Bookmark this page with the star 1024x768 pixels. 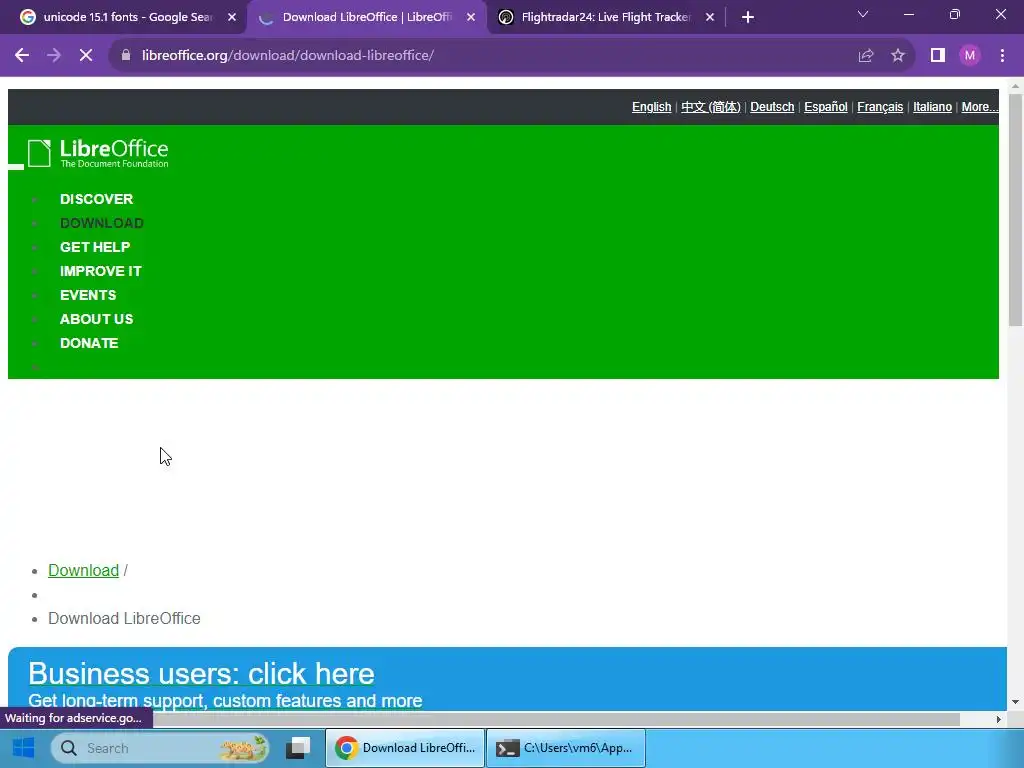pyautogui.click(x=898, y=56)
